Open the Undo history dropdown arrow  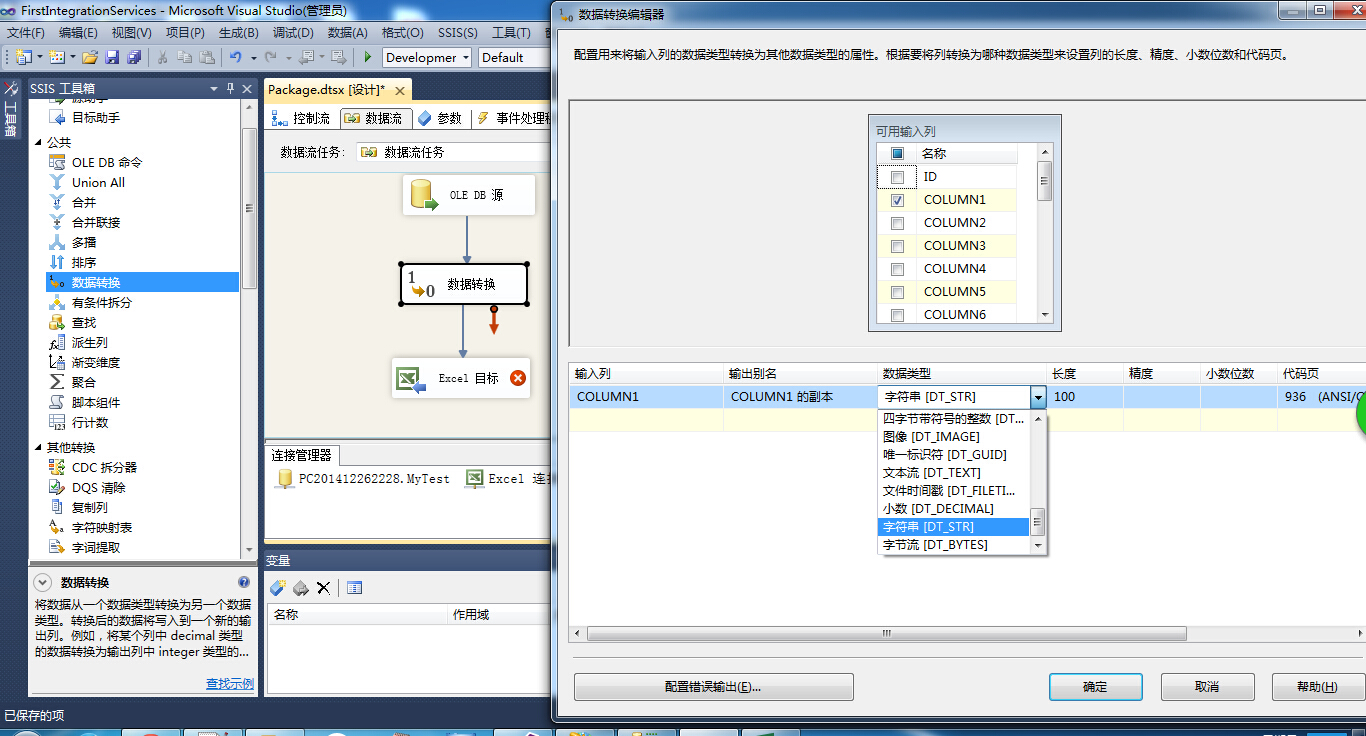point(254,57)
